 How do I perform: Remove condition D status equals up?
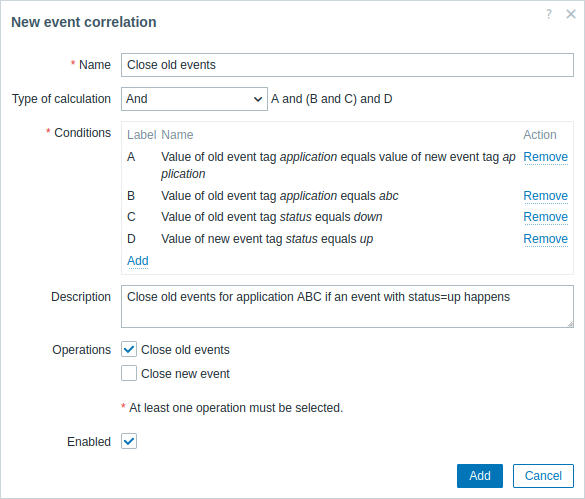545,239
